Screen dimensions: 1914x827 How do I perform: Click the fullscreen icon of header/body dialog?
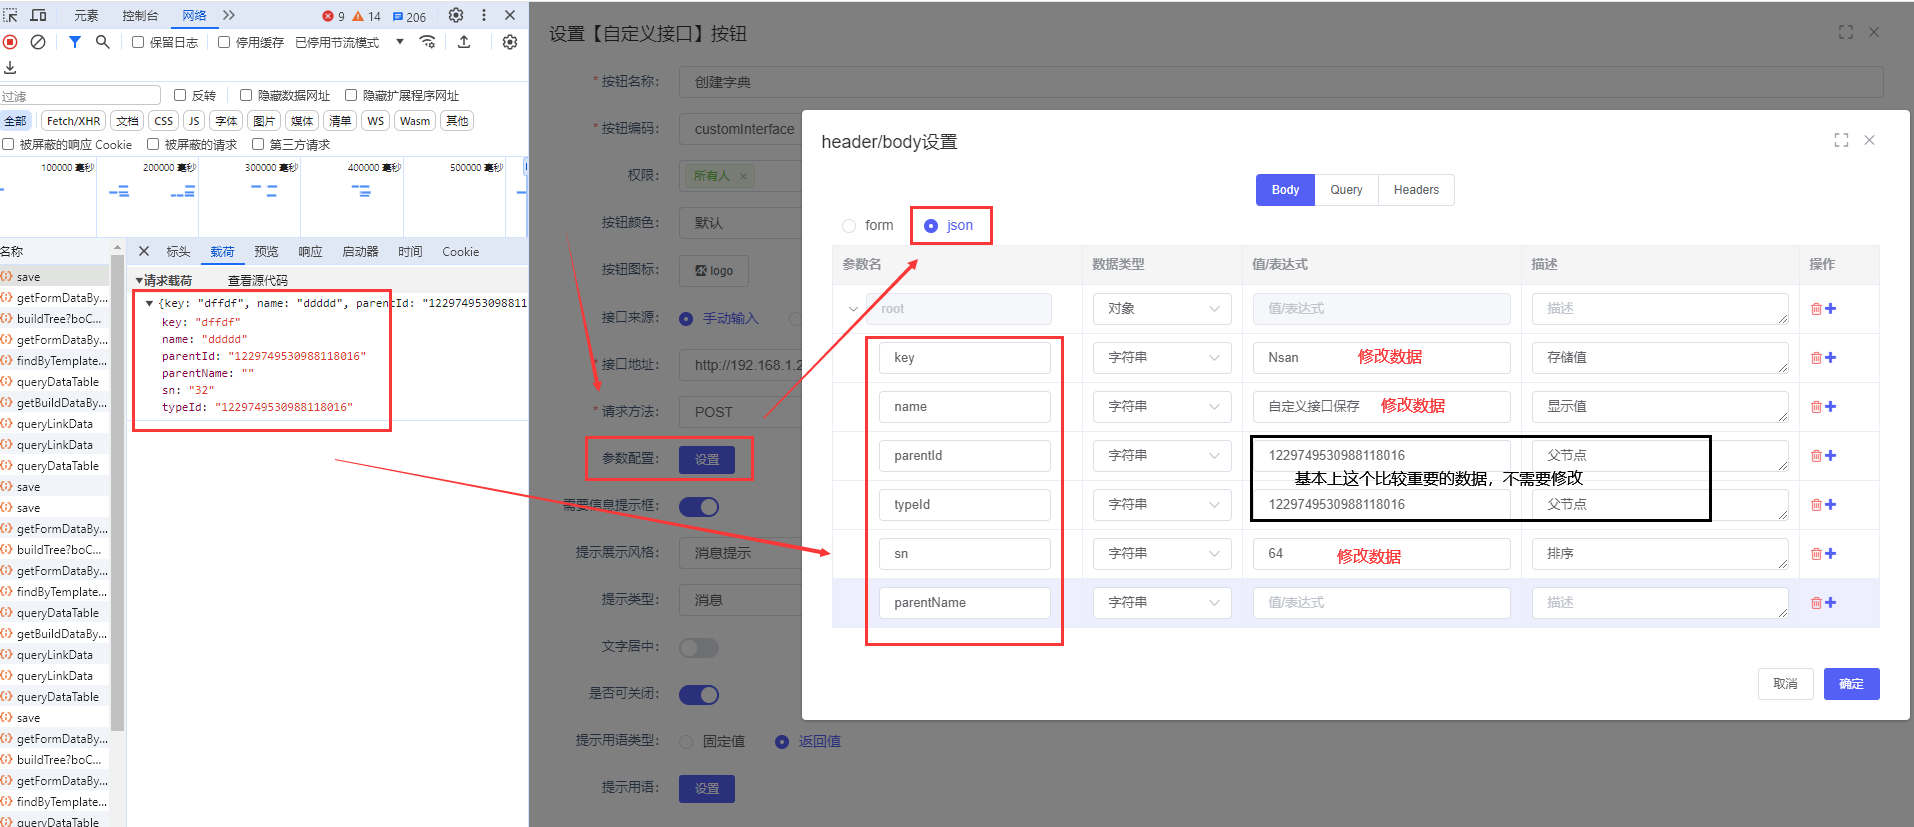1841,141
